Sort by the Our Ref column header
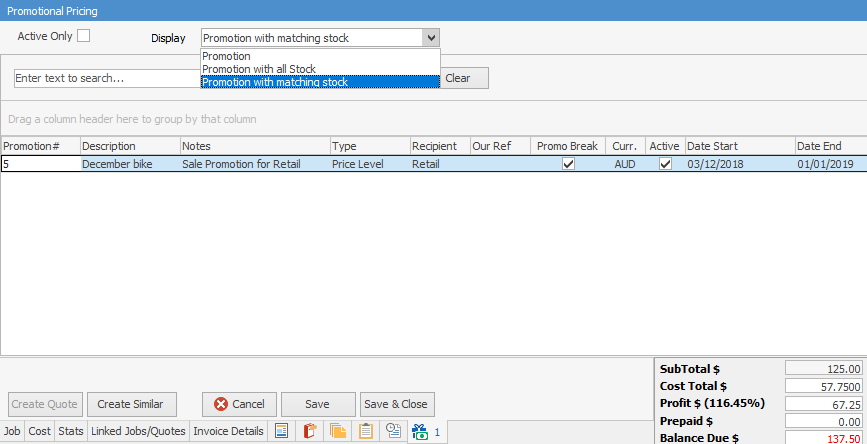 pyautogui.click(x=500, y=146)
